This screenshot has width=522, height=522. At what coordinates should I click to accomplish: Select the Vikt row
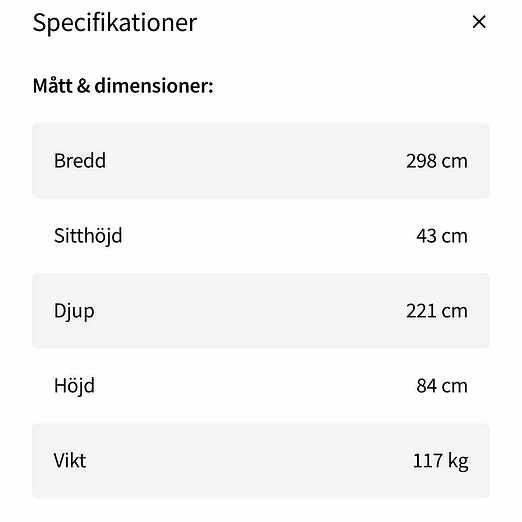[261, 461]
